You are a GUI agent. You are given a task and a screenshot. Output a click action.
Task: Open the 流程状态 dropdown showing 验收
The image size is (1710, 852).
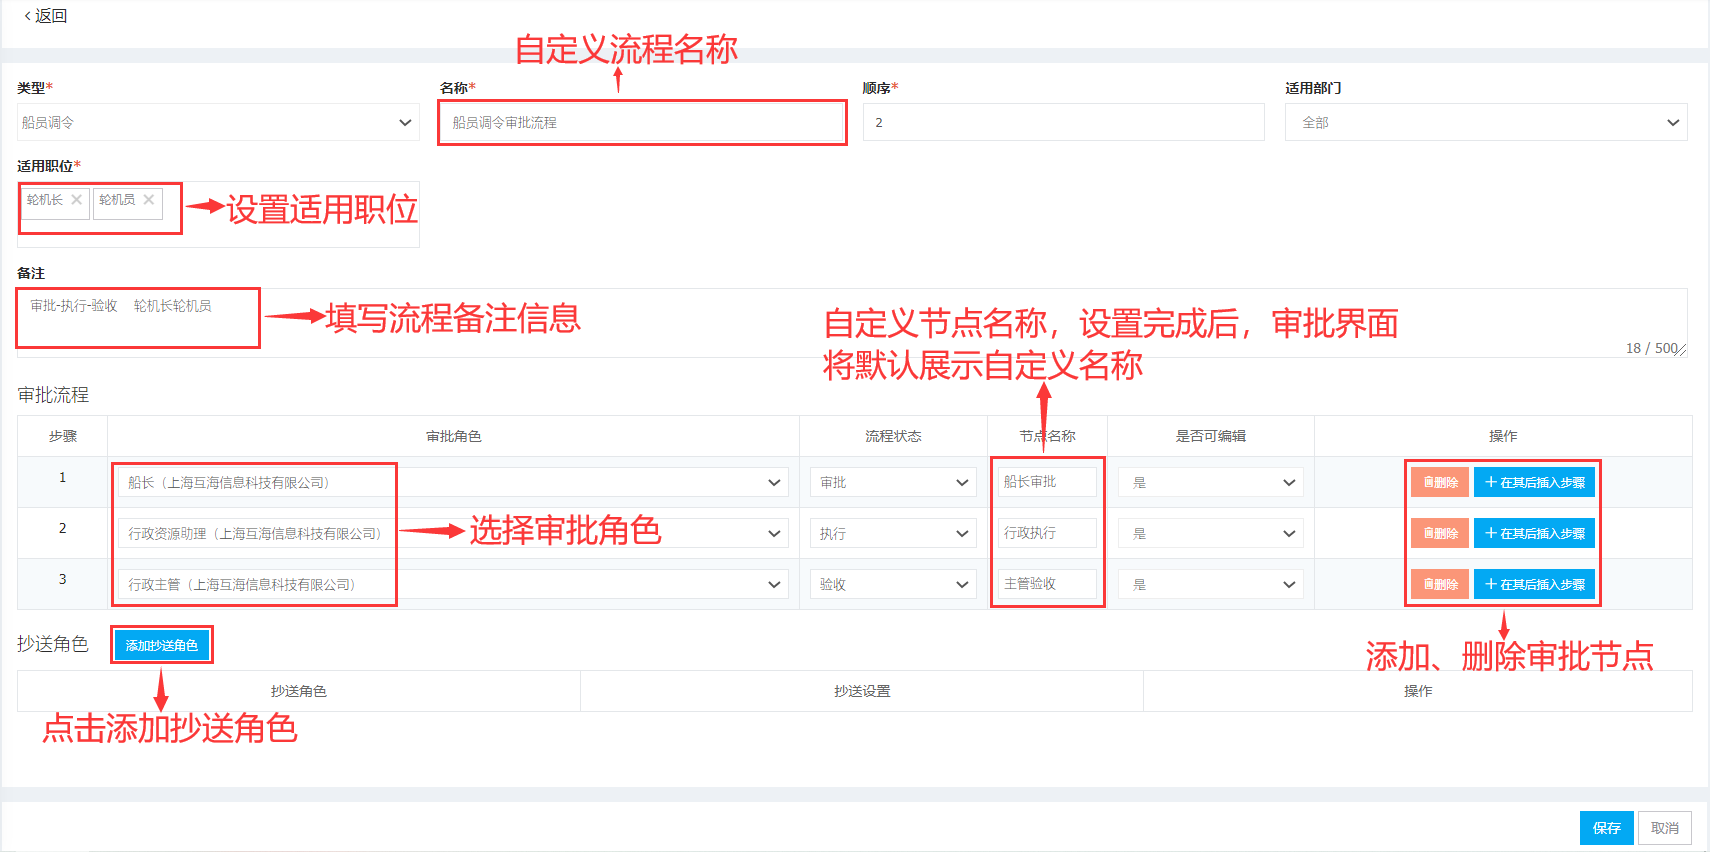tap(893, 584)
